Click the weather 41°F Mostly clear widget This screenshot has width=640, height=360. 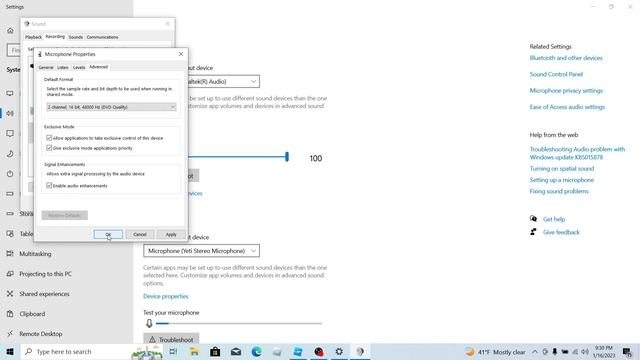click(496, 351)
